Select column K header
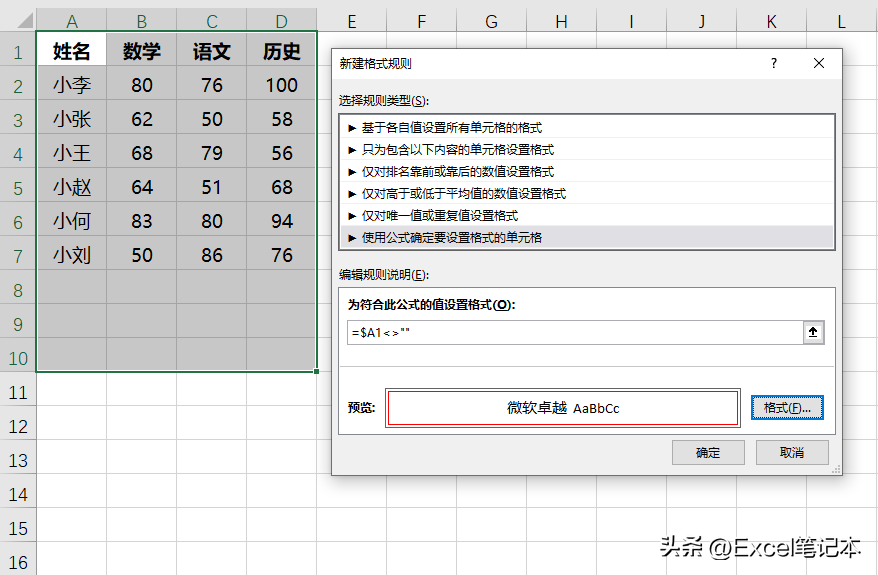This screenshot has width=878, height=575. (772, 21)
